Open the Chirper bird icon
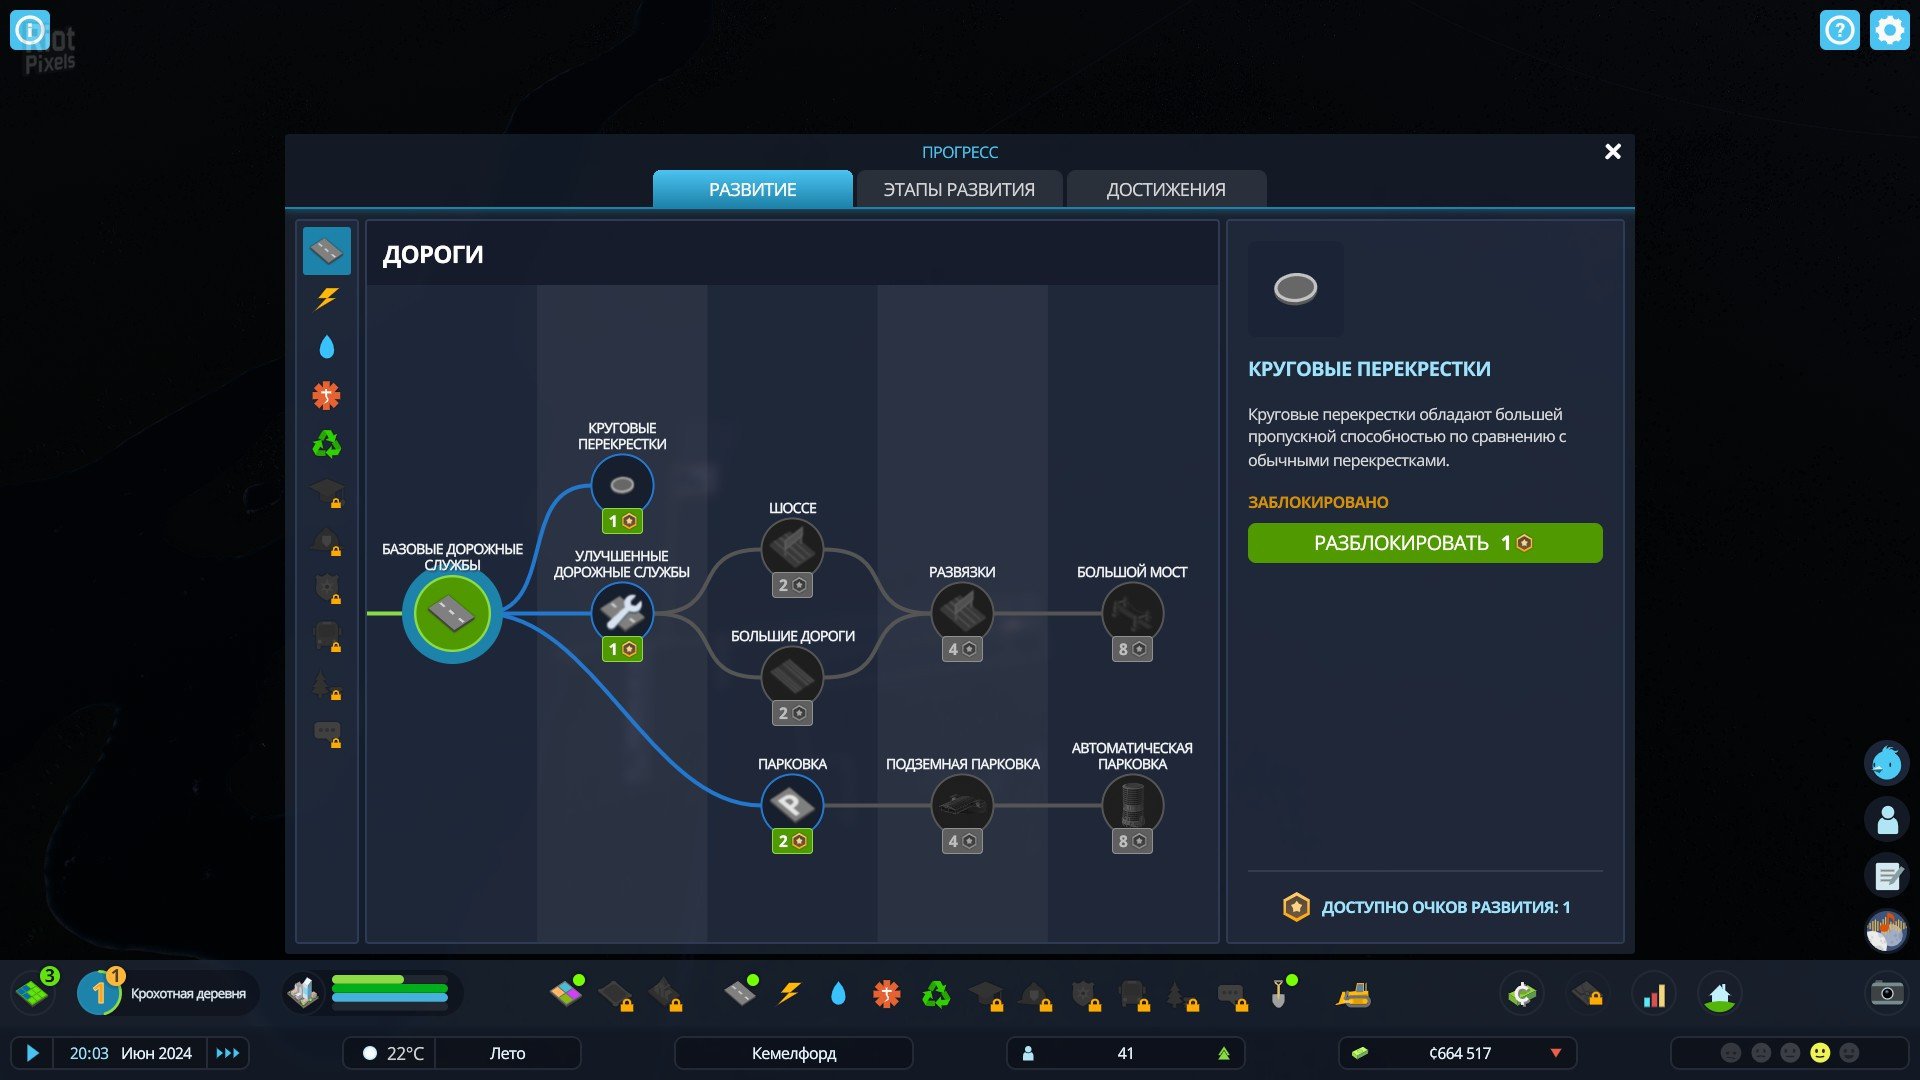The image size is (1920, 1080). [x=1886, y=764]
